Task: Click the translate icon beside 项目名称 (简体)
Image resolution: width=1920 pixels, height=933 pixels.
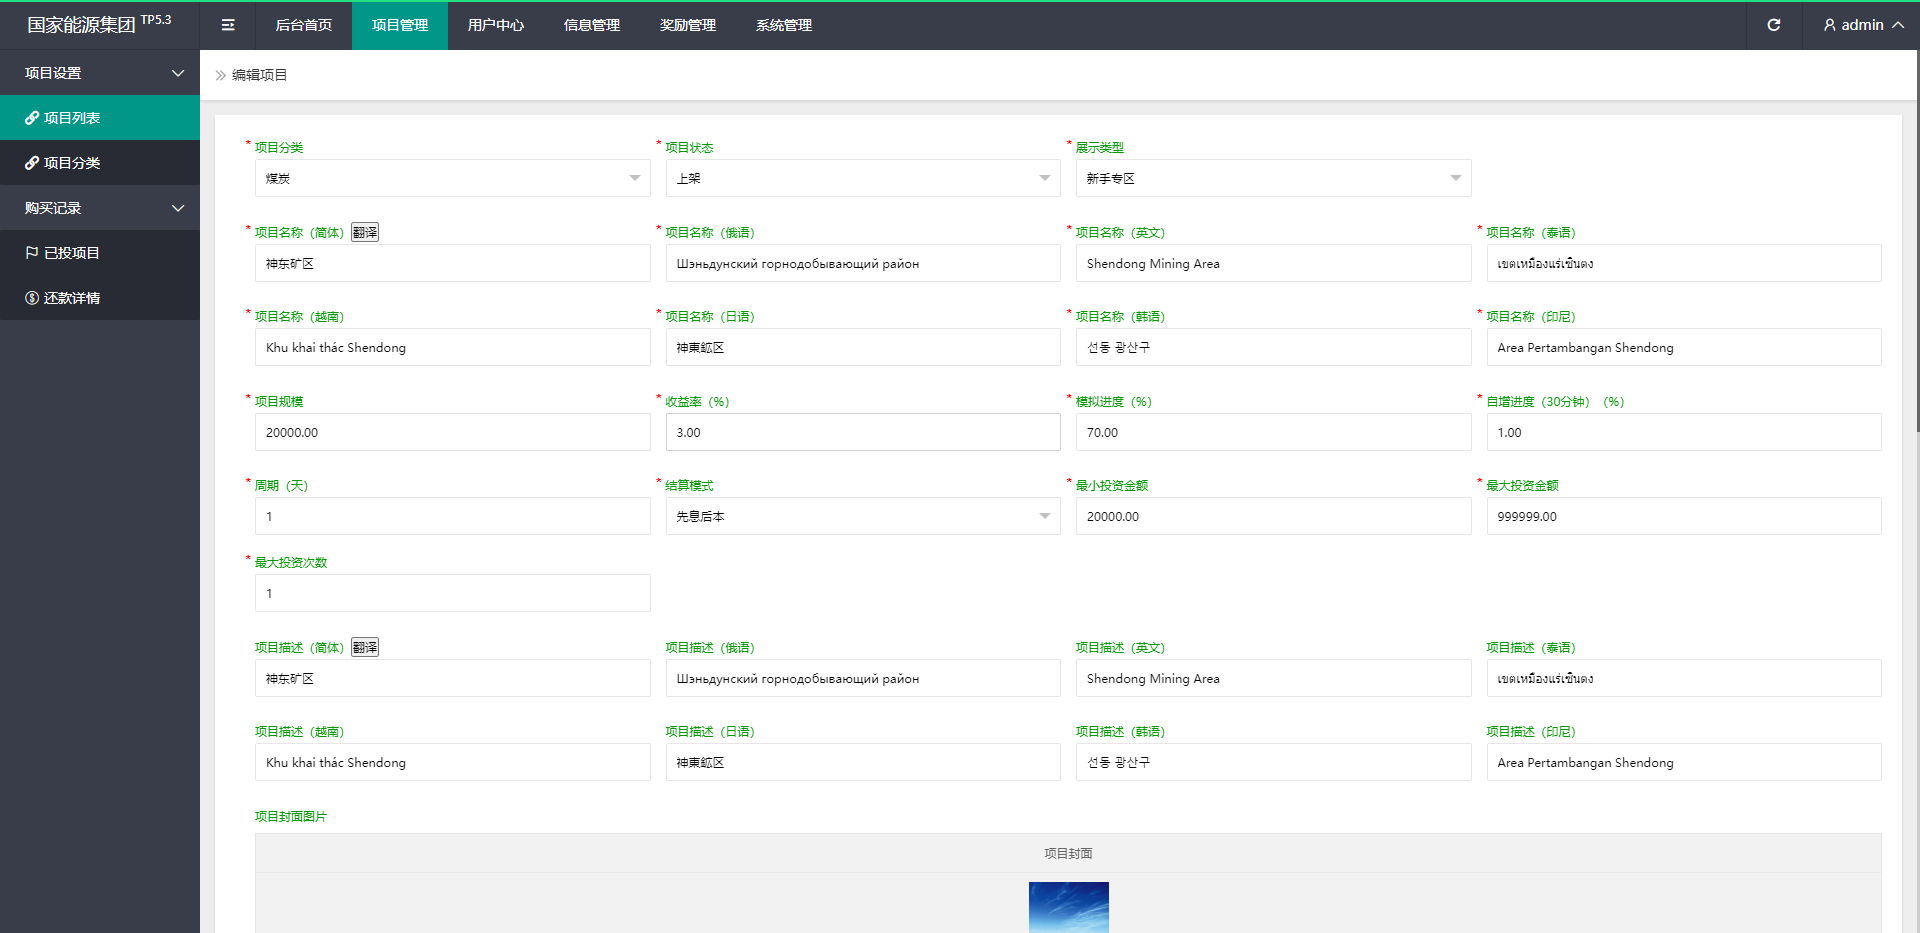Action: pyautogui.click(x=365, y=232)
